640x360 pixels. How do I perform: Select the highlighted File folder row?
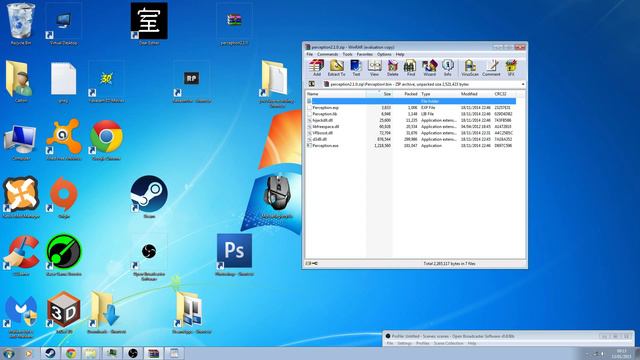coord(411,101)
